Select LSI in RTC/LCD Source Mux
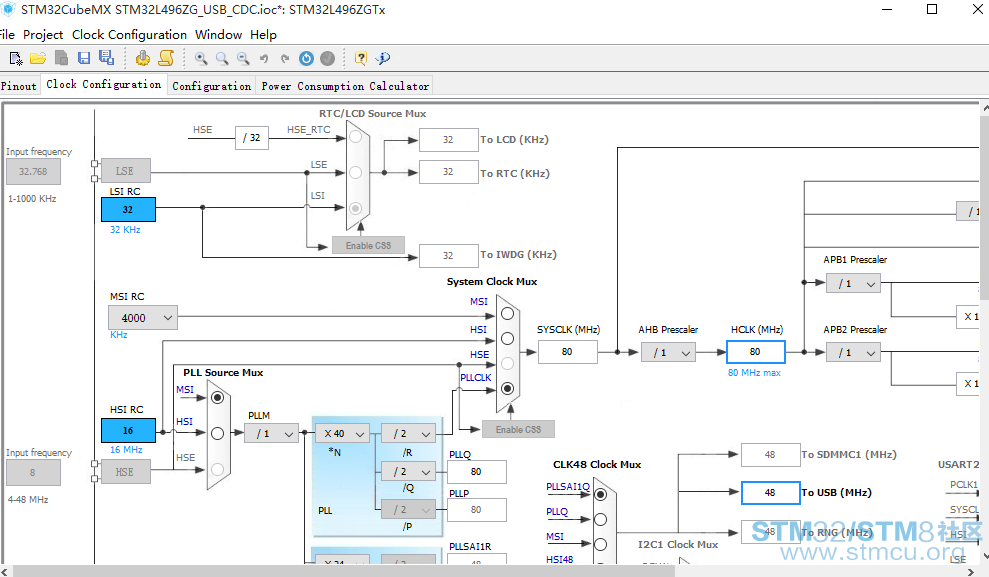The height and width of the screenshot is (577, 989). coord(356,208)
